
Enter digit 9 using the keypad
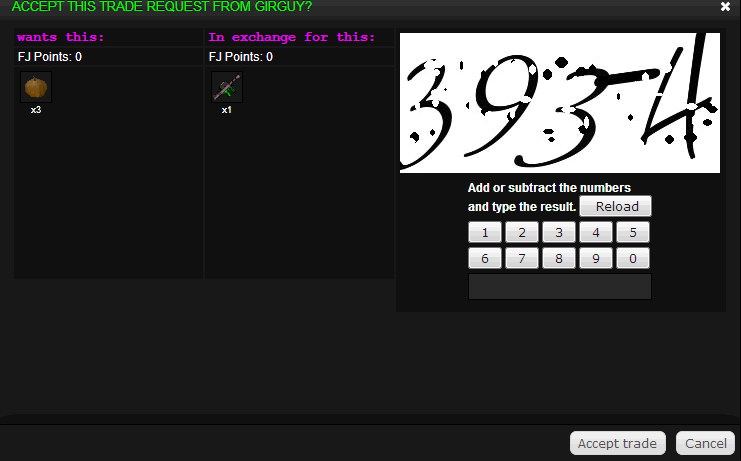(x=596, y=258)
